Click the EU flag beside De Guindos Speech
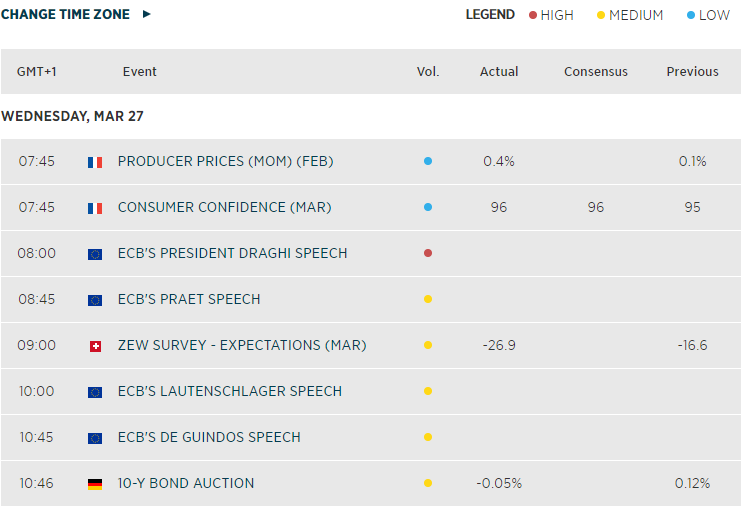Image resolution: width=741 pixels, height=507 pixels. 95,438
